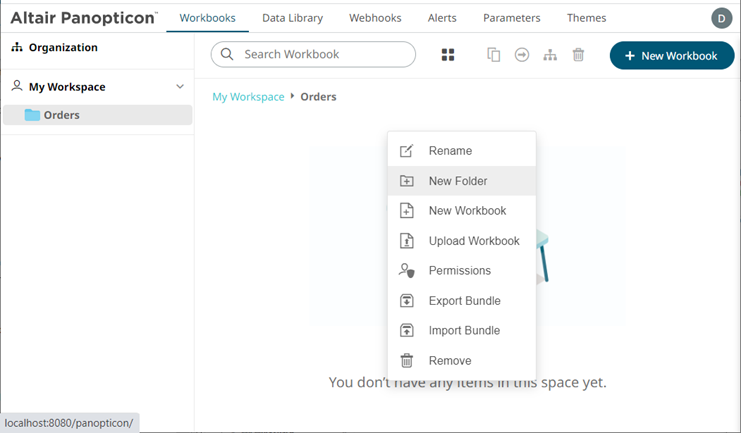The width and height of the screenshot is (741, 433).
Task: Switch to the Themes tab
Action: point(586,18)
